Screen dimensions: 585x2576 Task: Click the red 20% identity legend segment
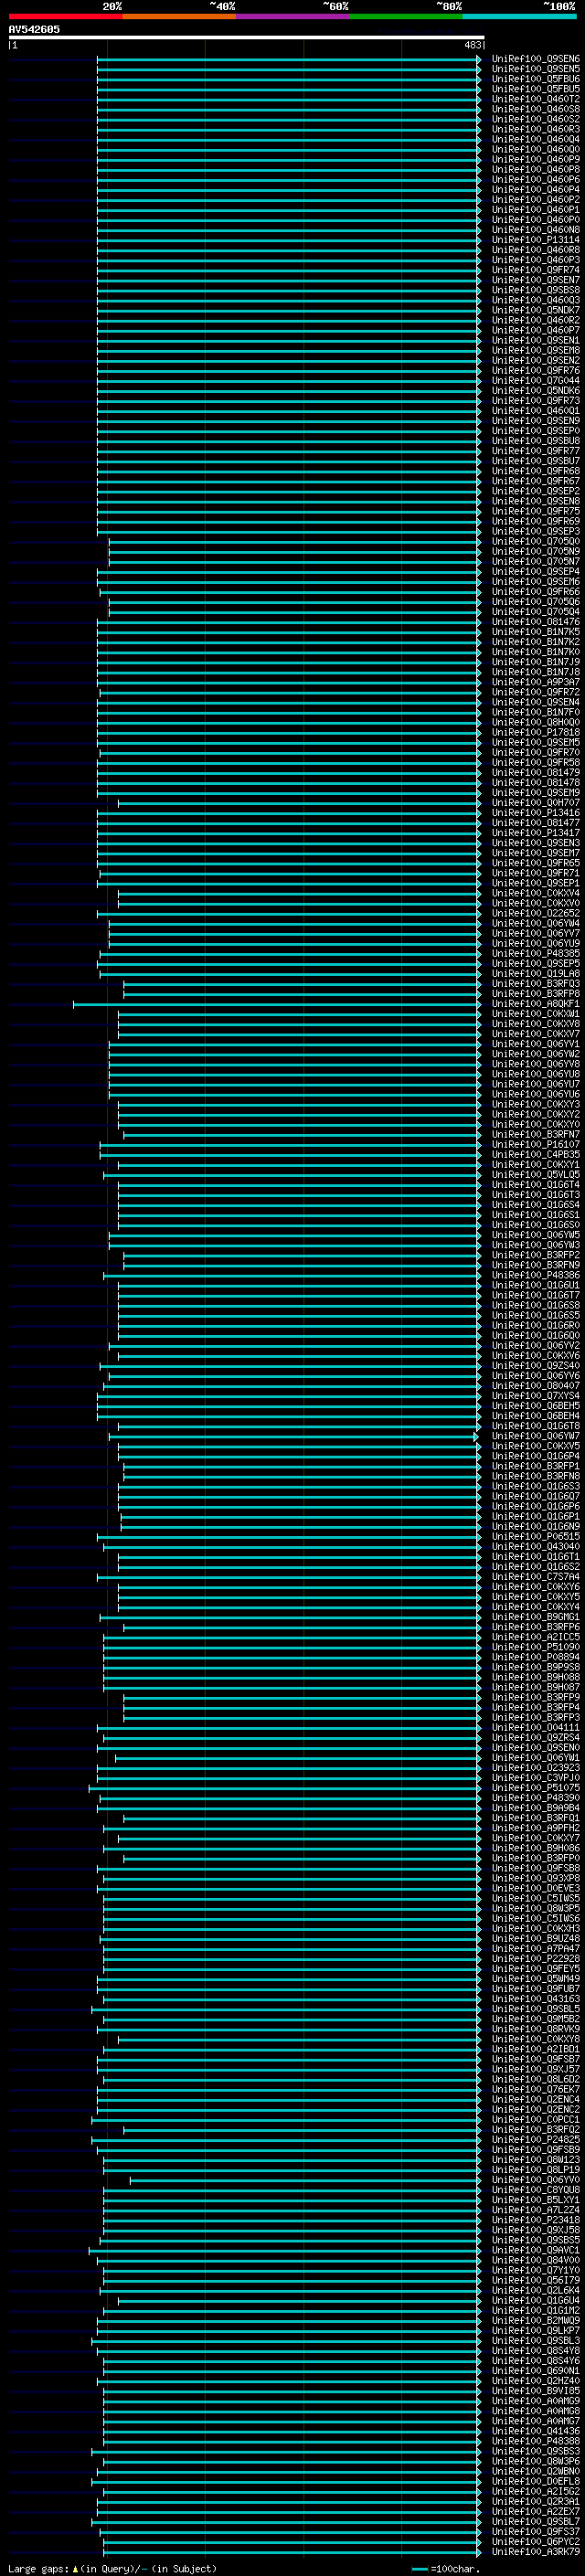point(65,16)
